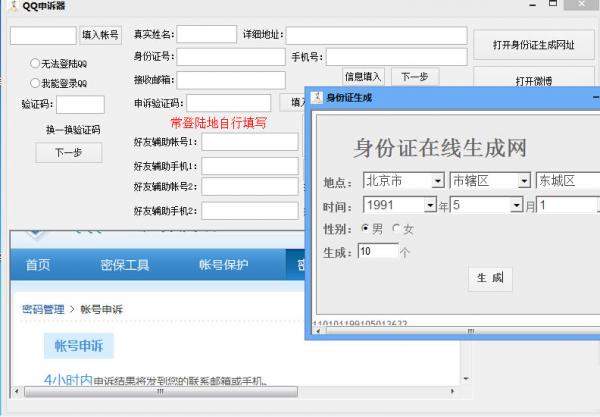600x417 pixels.
Task: Click the 打开微博 button
Action: point(534,78)
